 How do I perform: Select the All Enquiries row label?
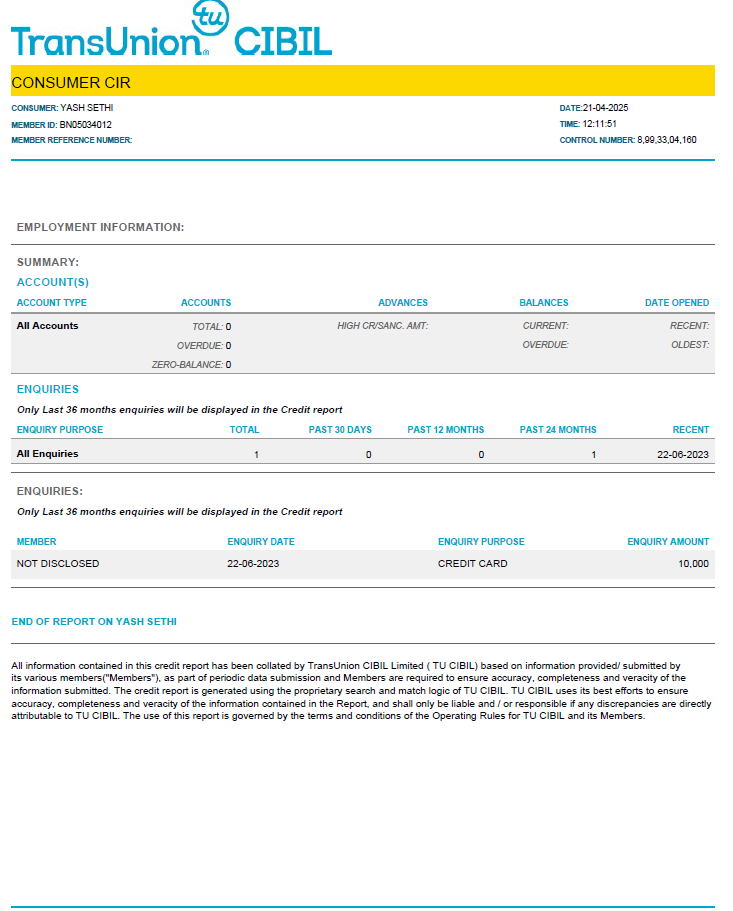(x=47, y=454)
